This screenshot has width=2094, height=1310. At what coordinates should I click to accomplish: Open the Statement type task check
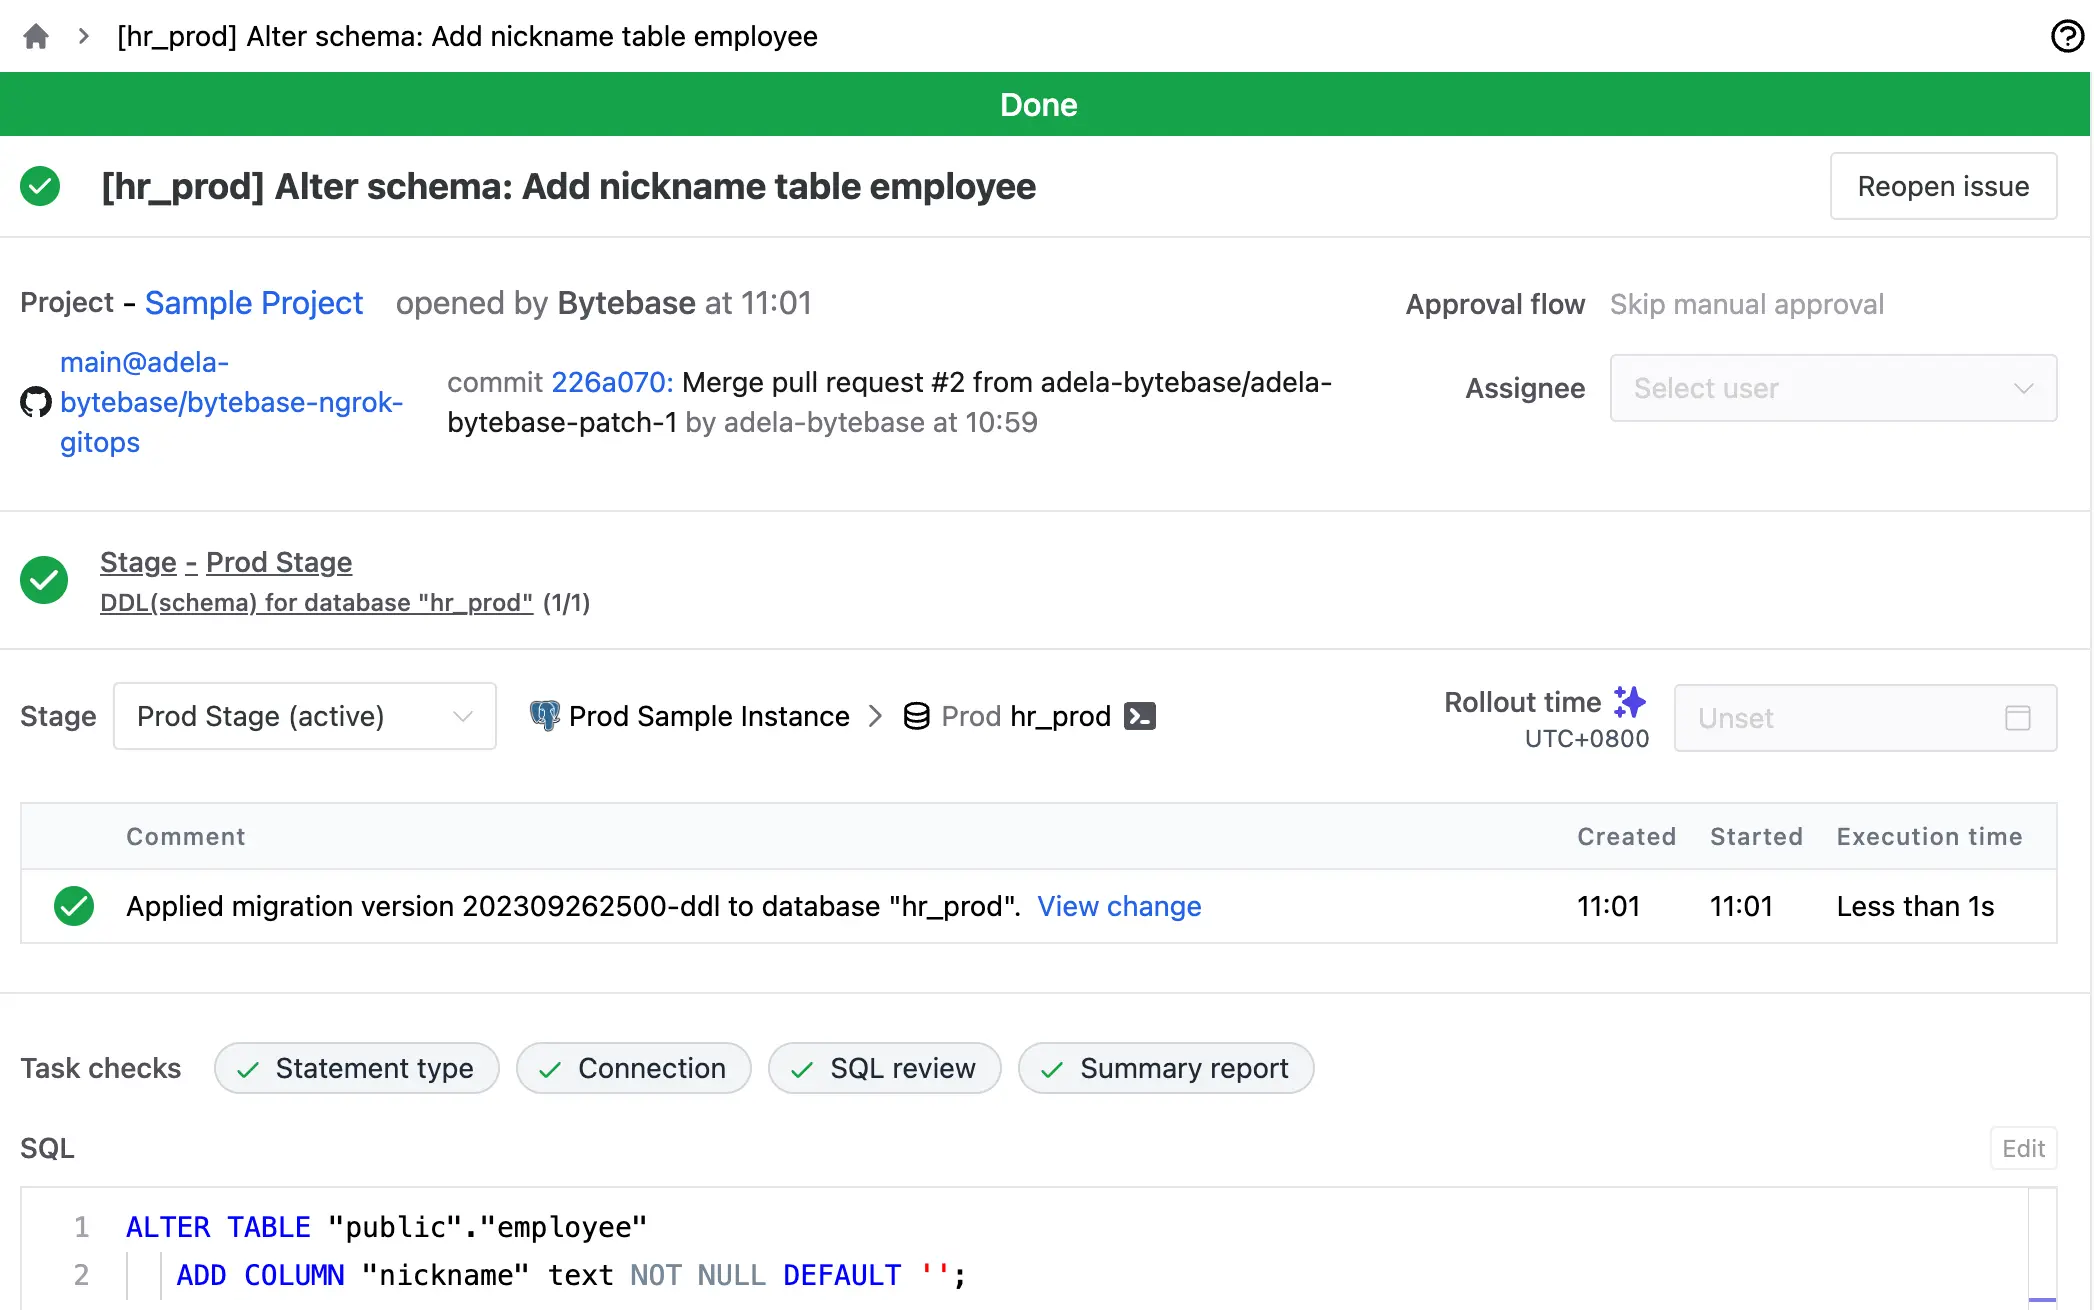[x=357, y=1068]
